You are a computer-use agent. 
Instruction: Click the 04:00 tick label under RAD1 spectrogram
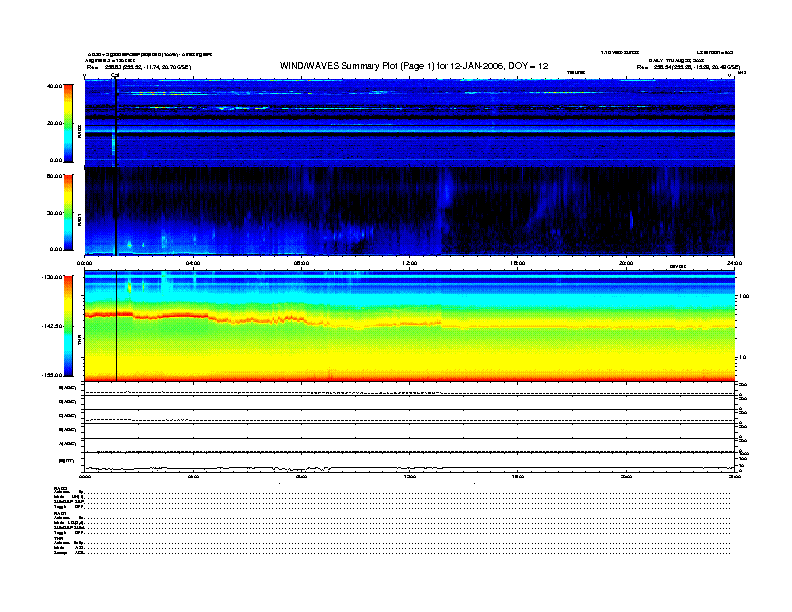point(193,263)
